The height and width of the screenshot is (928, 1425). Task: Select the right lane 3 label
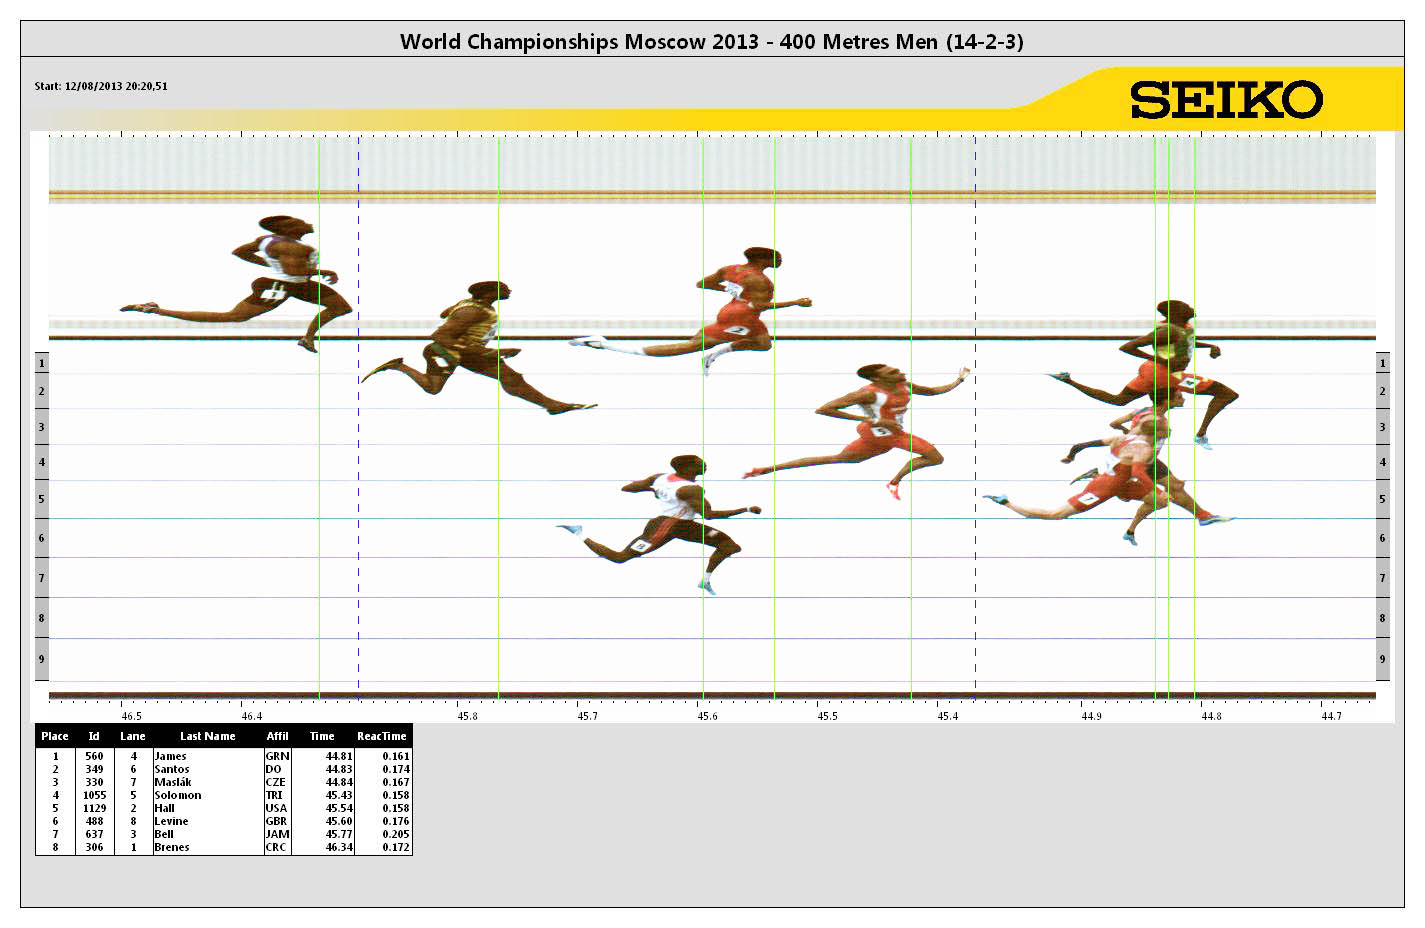[x=1382, y=427]
